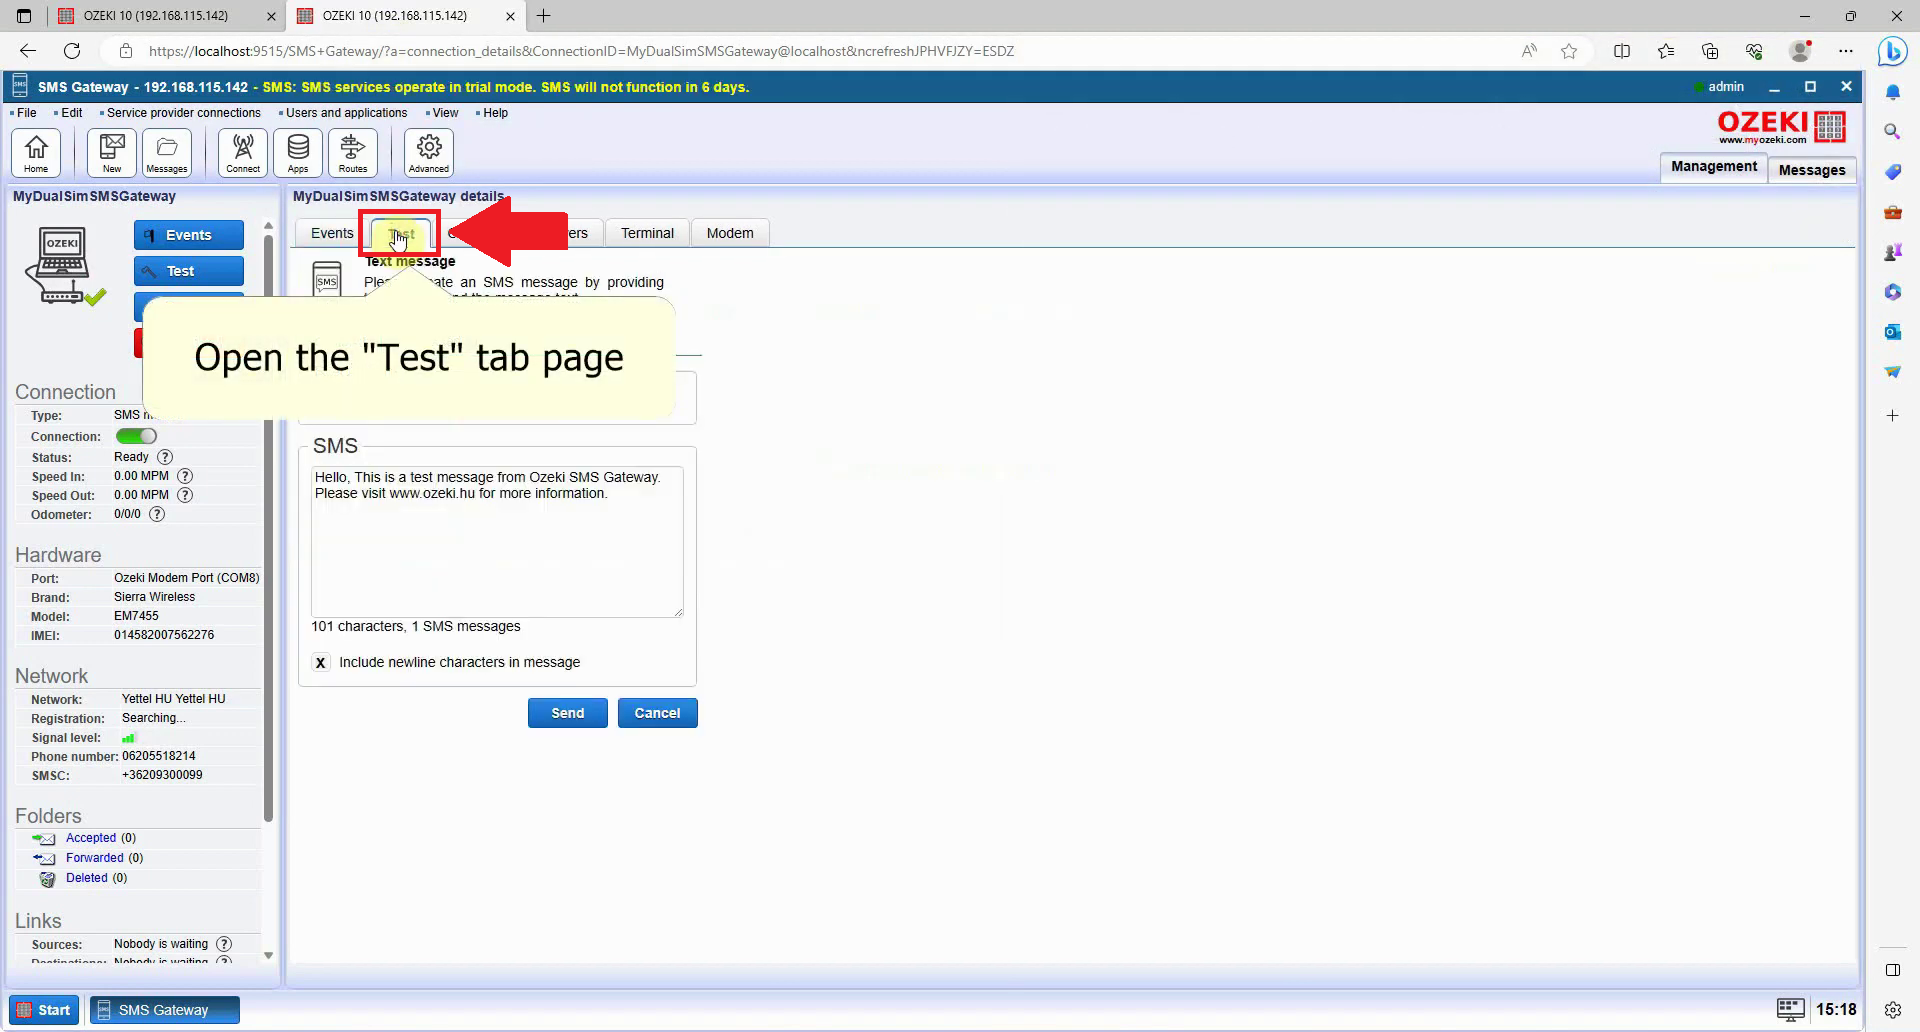This screenshot has width=1920, height=1032.
Task: Open a new browser tab
Action: pyautogui.click(x=544, y=16)
